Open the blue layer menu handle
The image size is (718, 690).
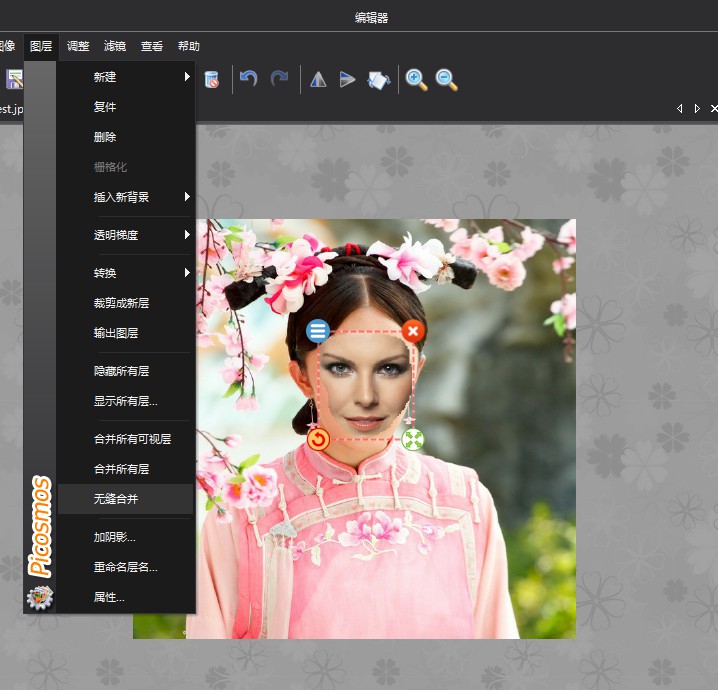click(318, 331)
